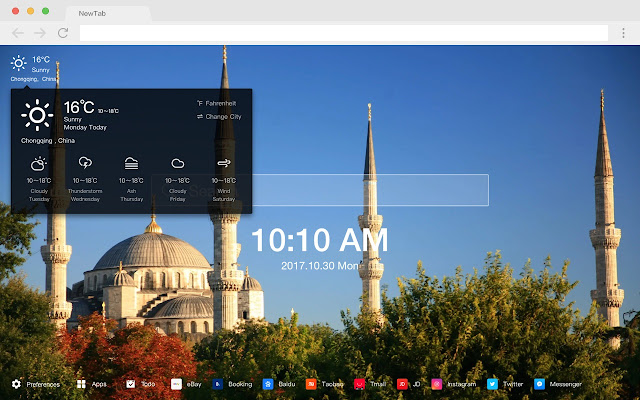
Task: Click the small sun weather icon at top
Action: (18, 63)
